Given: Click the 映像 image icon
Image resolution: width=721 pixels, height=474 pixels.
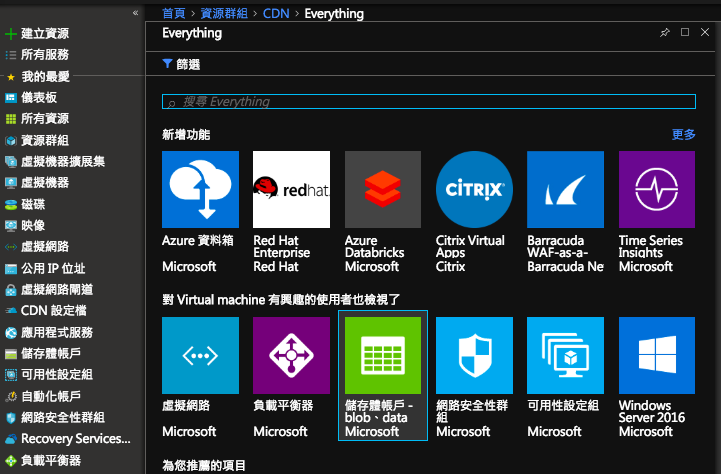Looking at the screenshot, I should [11, 225].
